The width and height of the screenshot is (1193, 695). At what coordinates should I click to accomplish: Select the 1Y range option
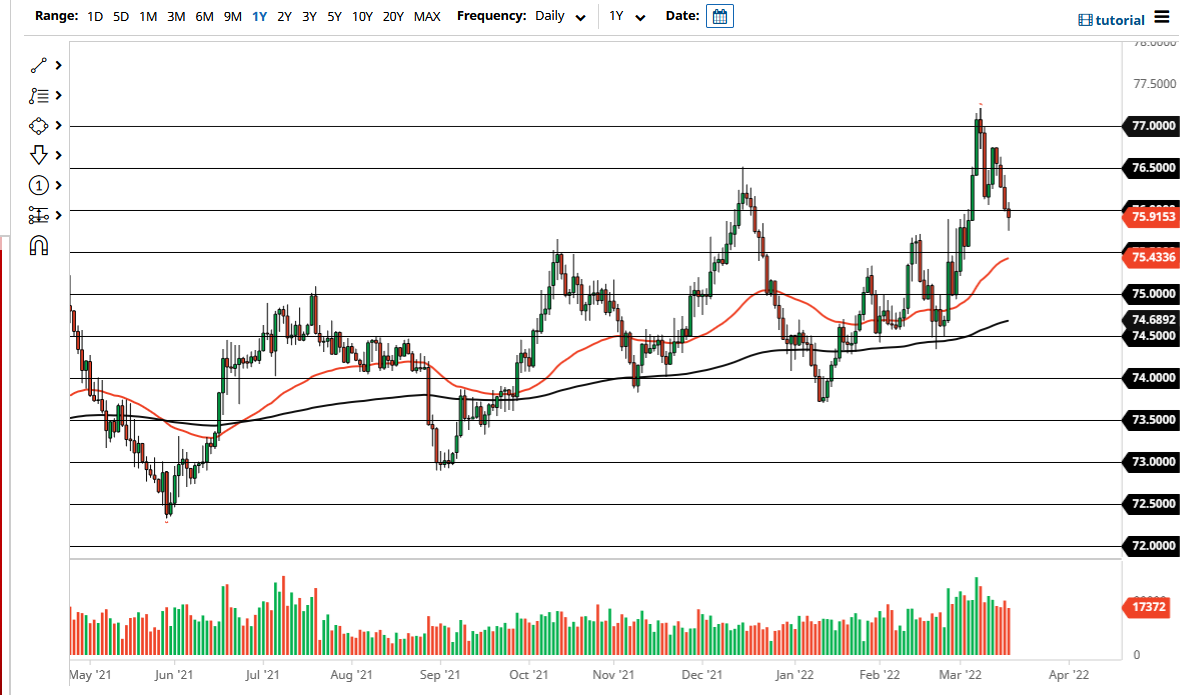click(258, 16)
